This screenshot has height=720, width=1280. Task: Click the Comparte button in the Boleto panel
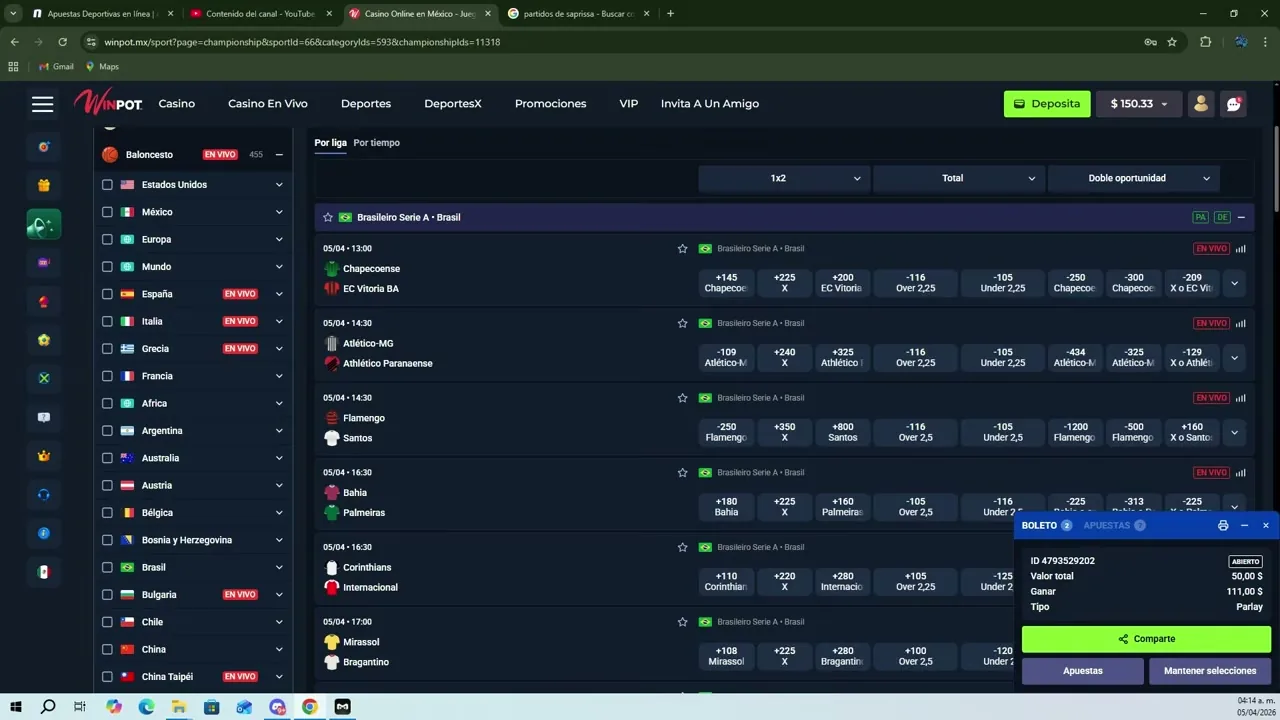click(1146, 639)
